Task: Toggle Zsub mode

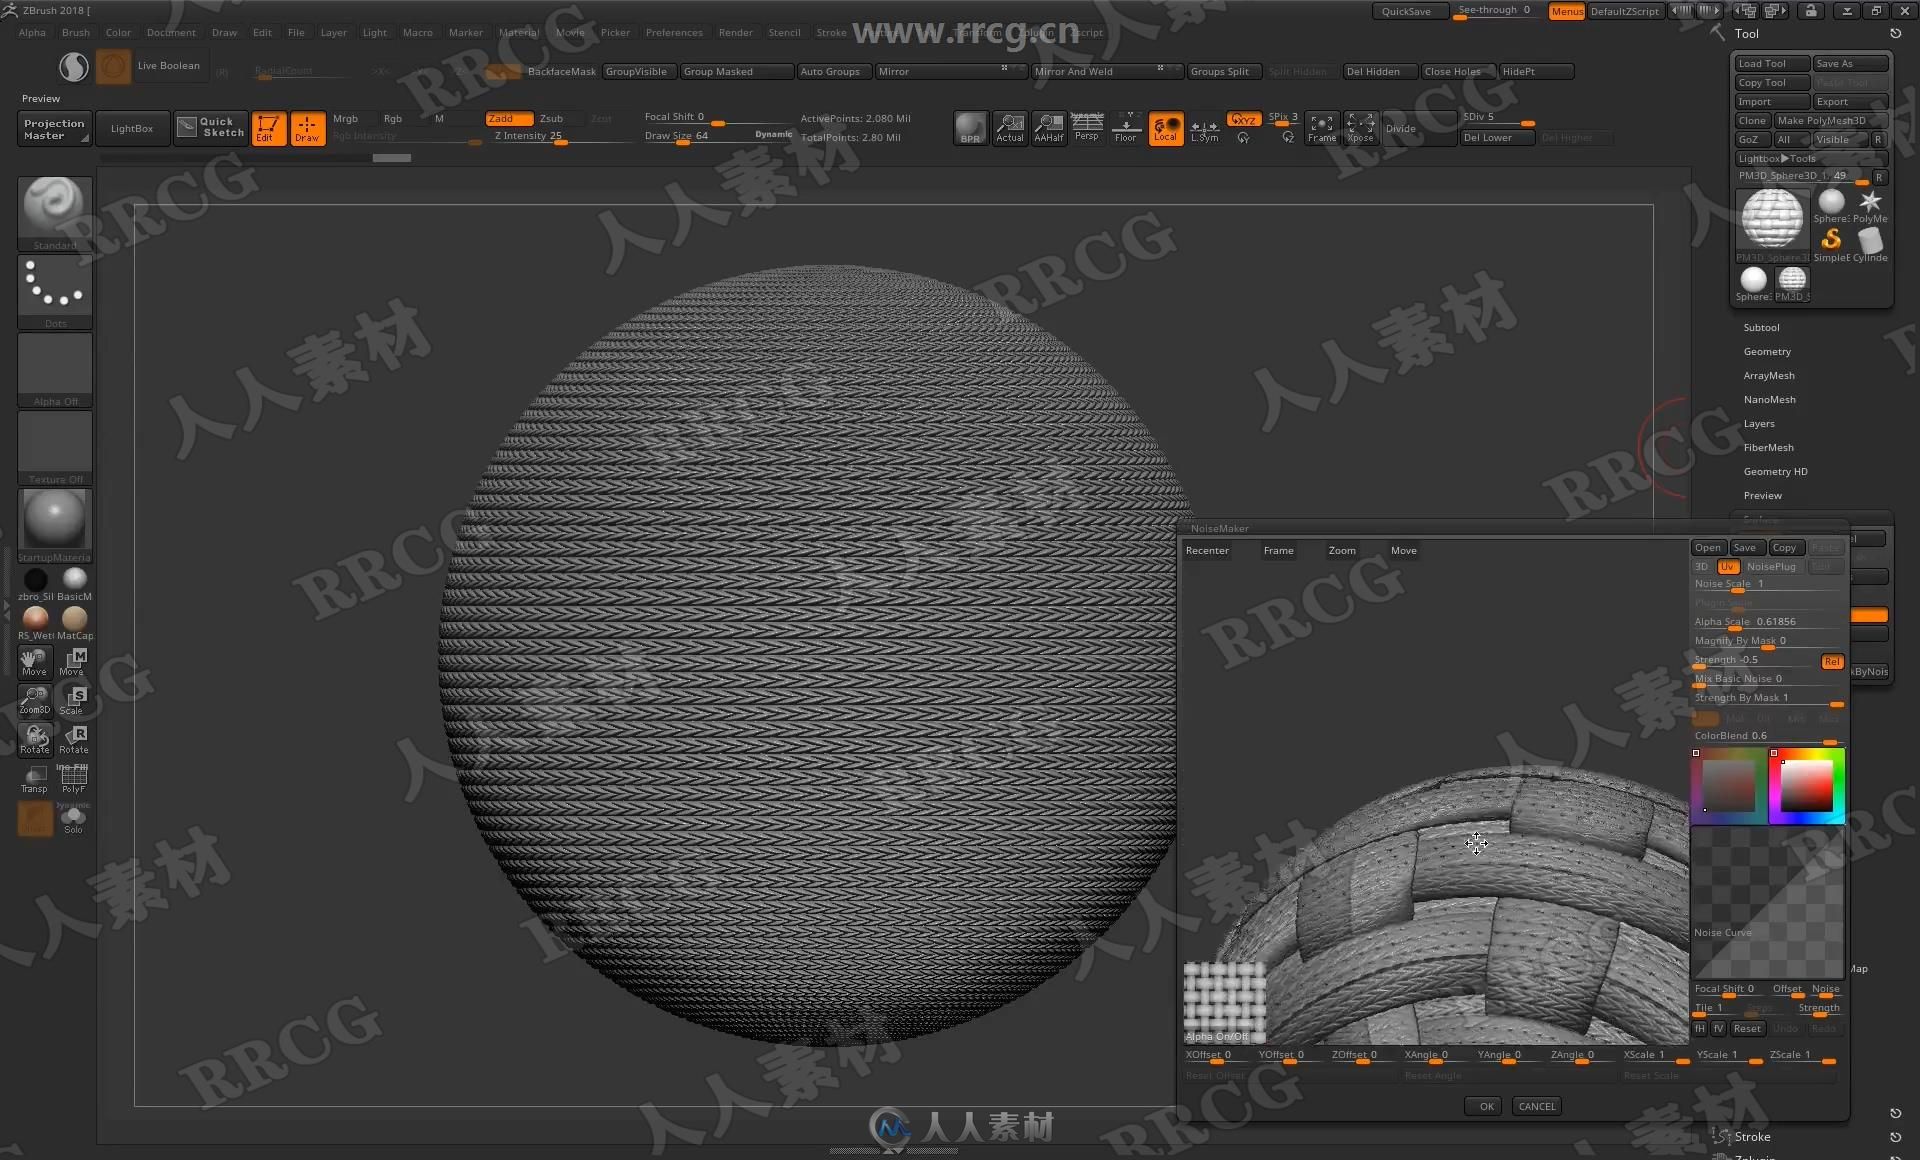Action: (551, 118)
